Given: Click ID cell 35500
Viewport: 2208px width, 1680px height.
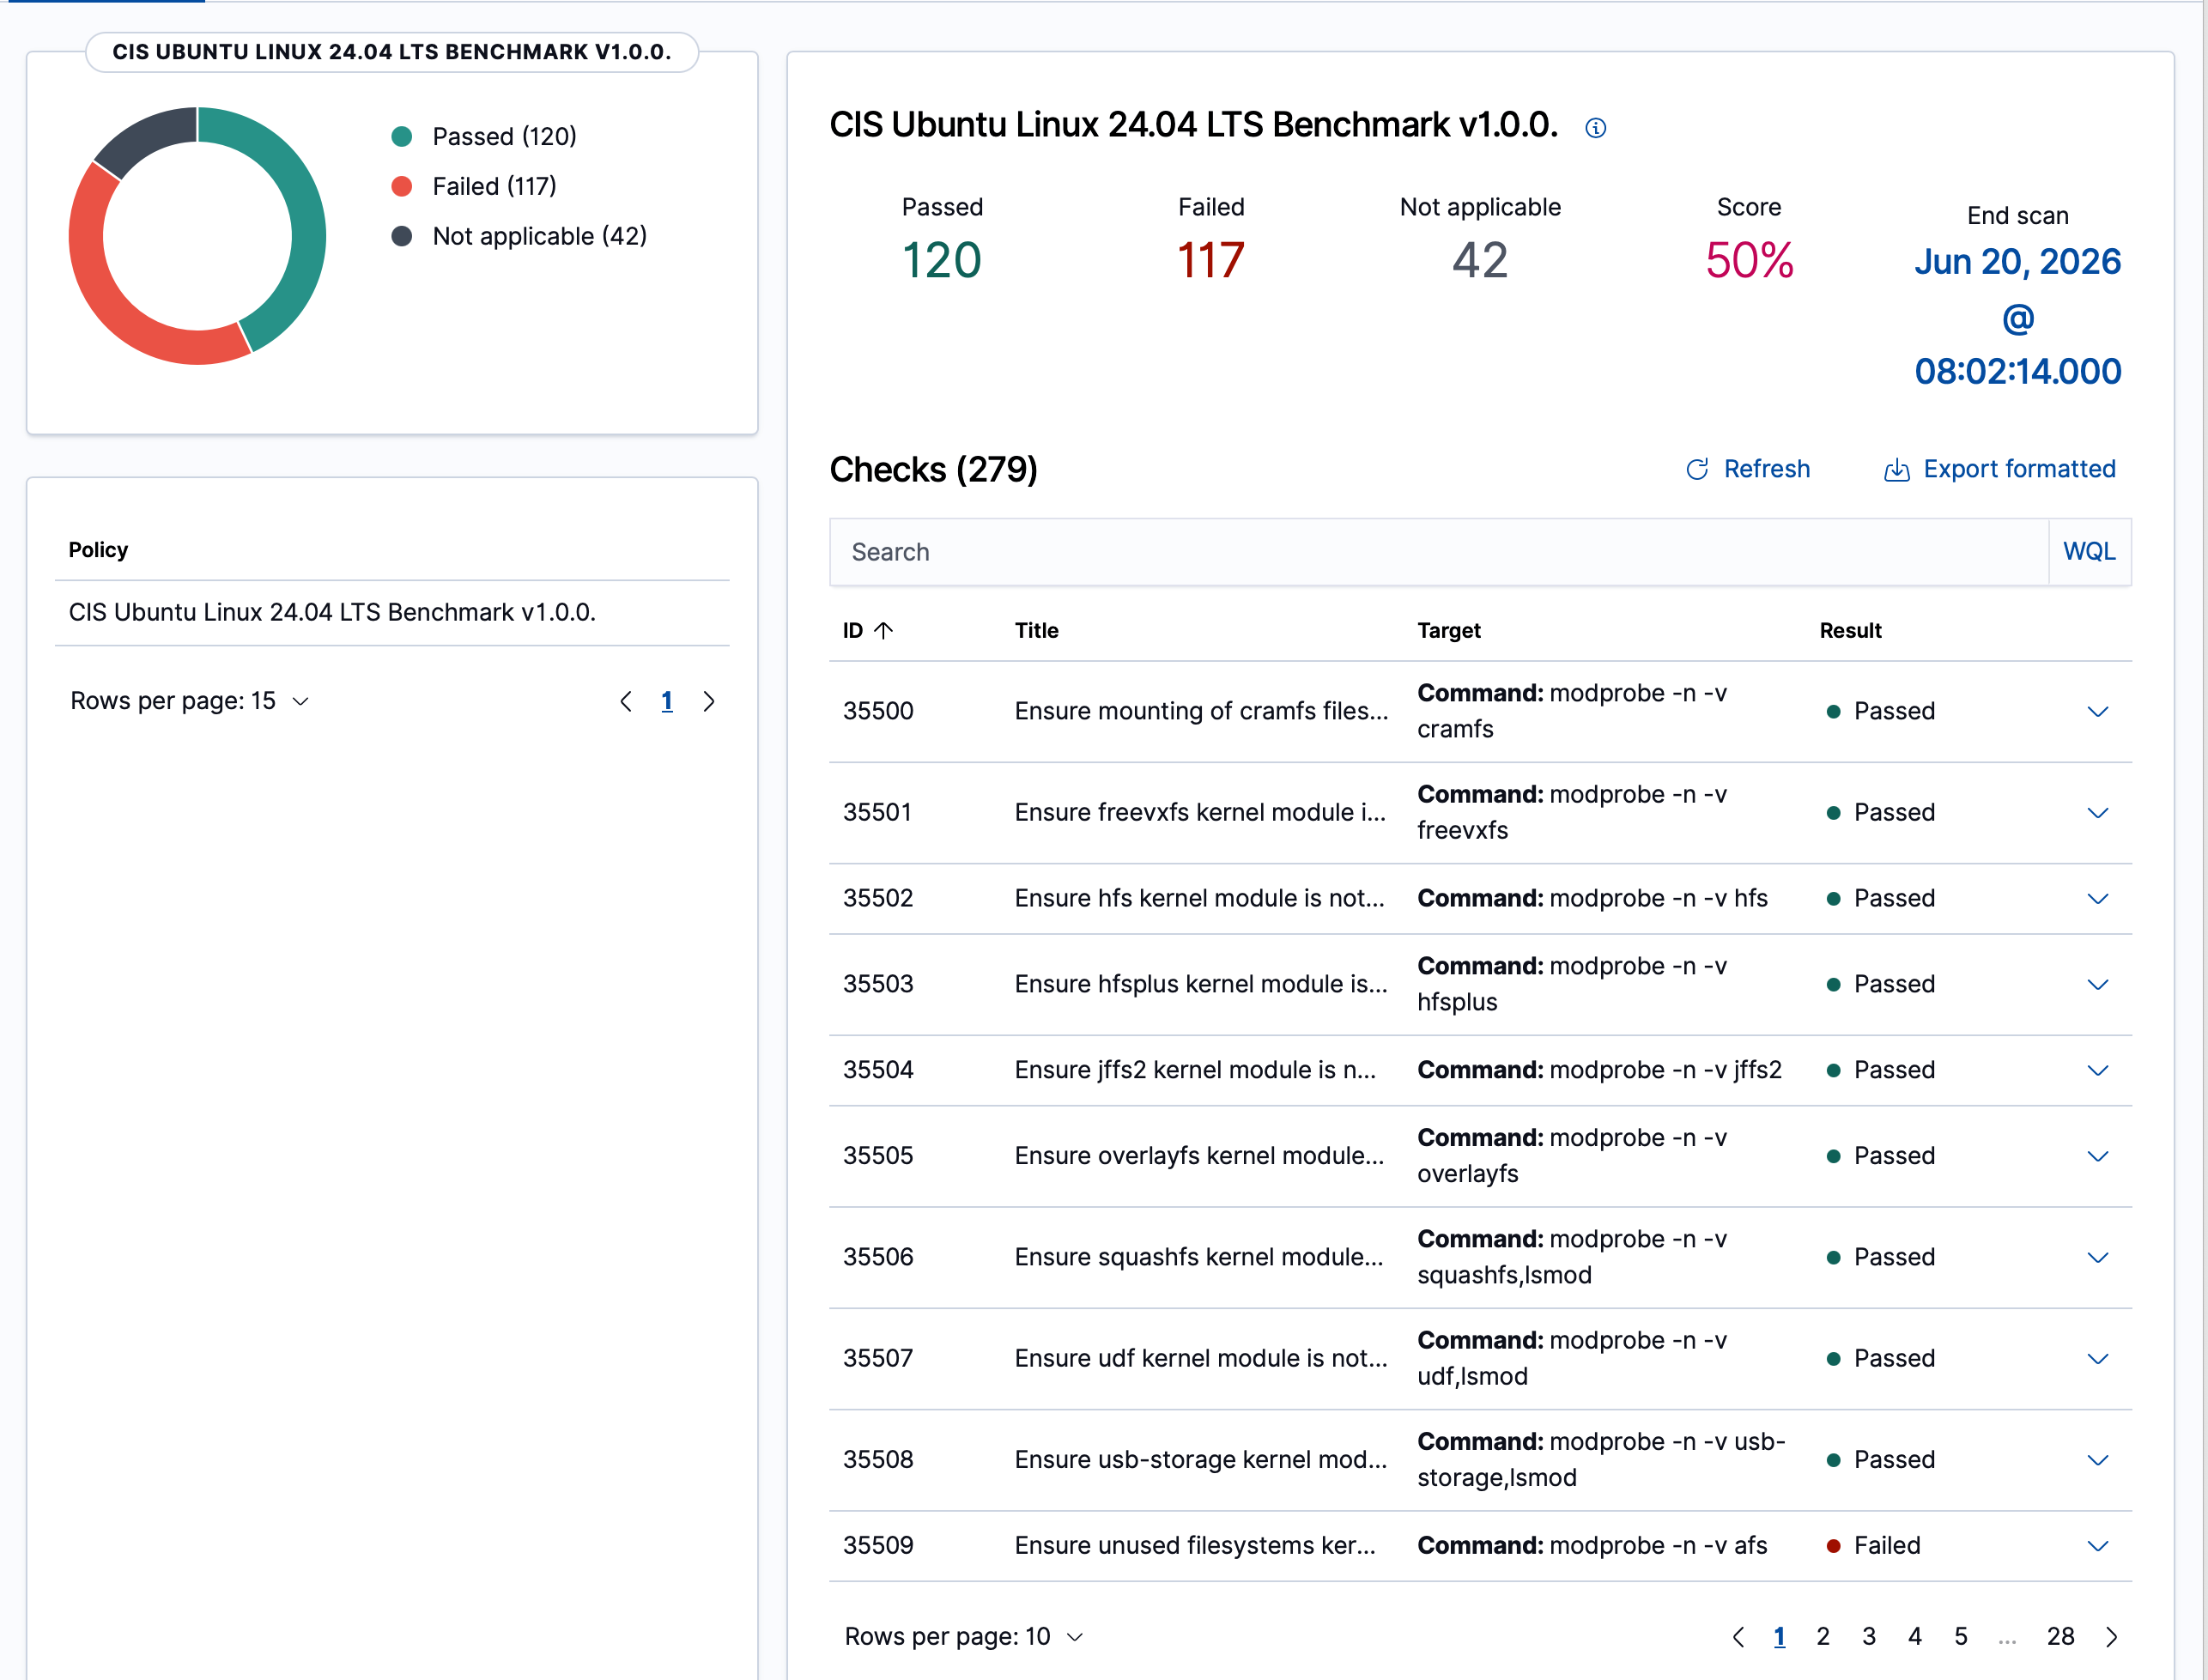Looking at the screenshot, I should (x=878, y=712).
